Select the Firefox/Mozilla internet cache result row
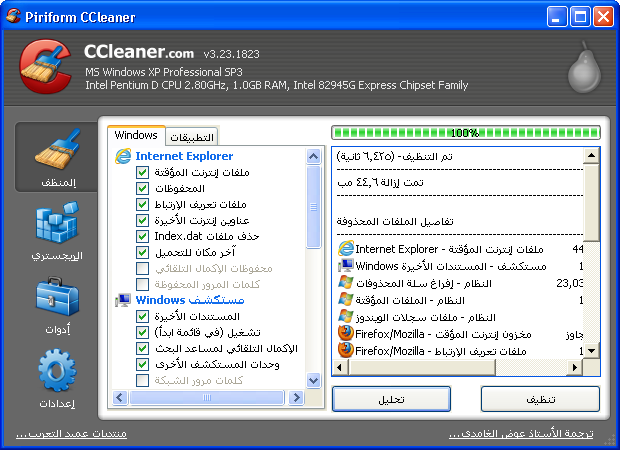The height and width of the screenshot is (450, 620). (465, 333)
